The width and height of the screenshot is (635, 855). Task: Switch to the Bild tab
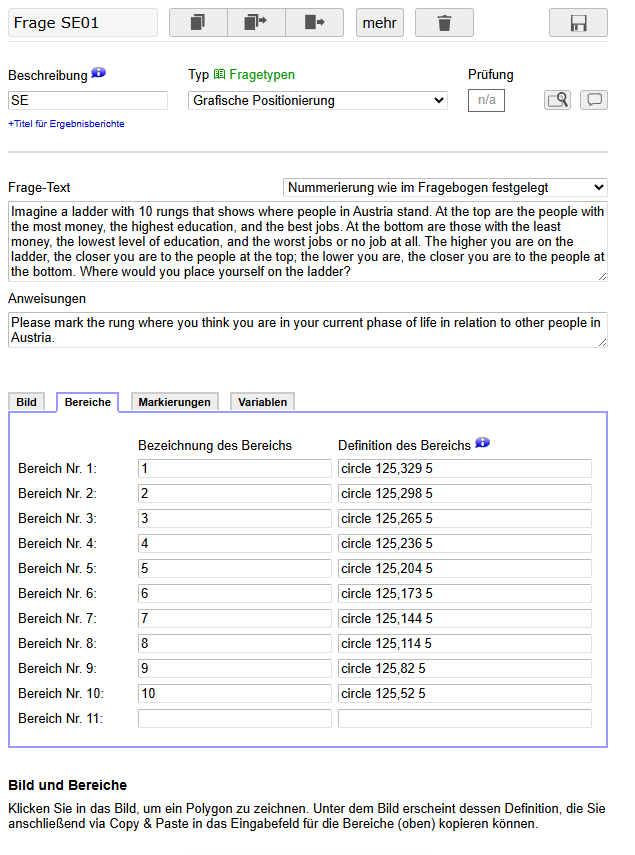click(27, 402)
